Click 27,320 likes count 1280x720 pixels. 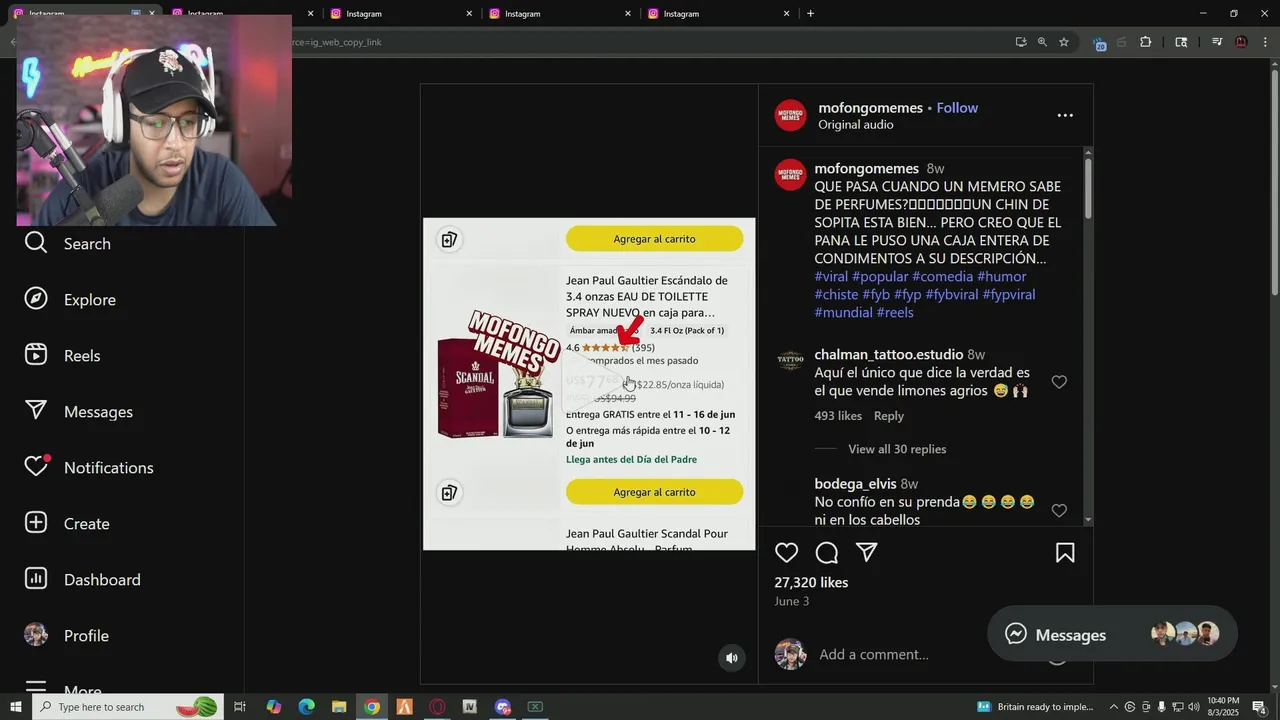pyautogui.click(x=811, y=582)
